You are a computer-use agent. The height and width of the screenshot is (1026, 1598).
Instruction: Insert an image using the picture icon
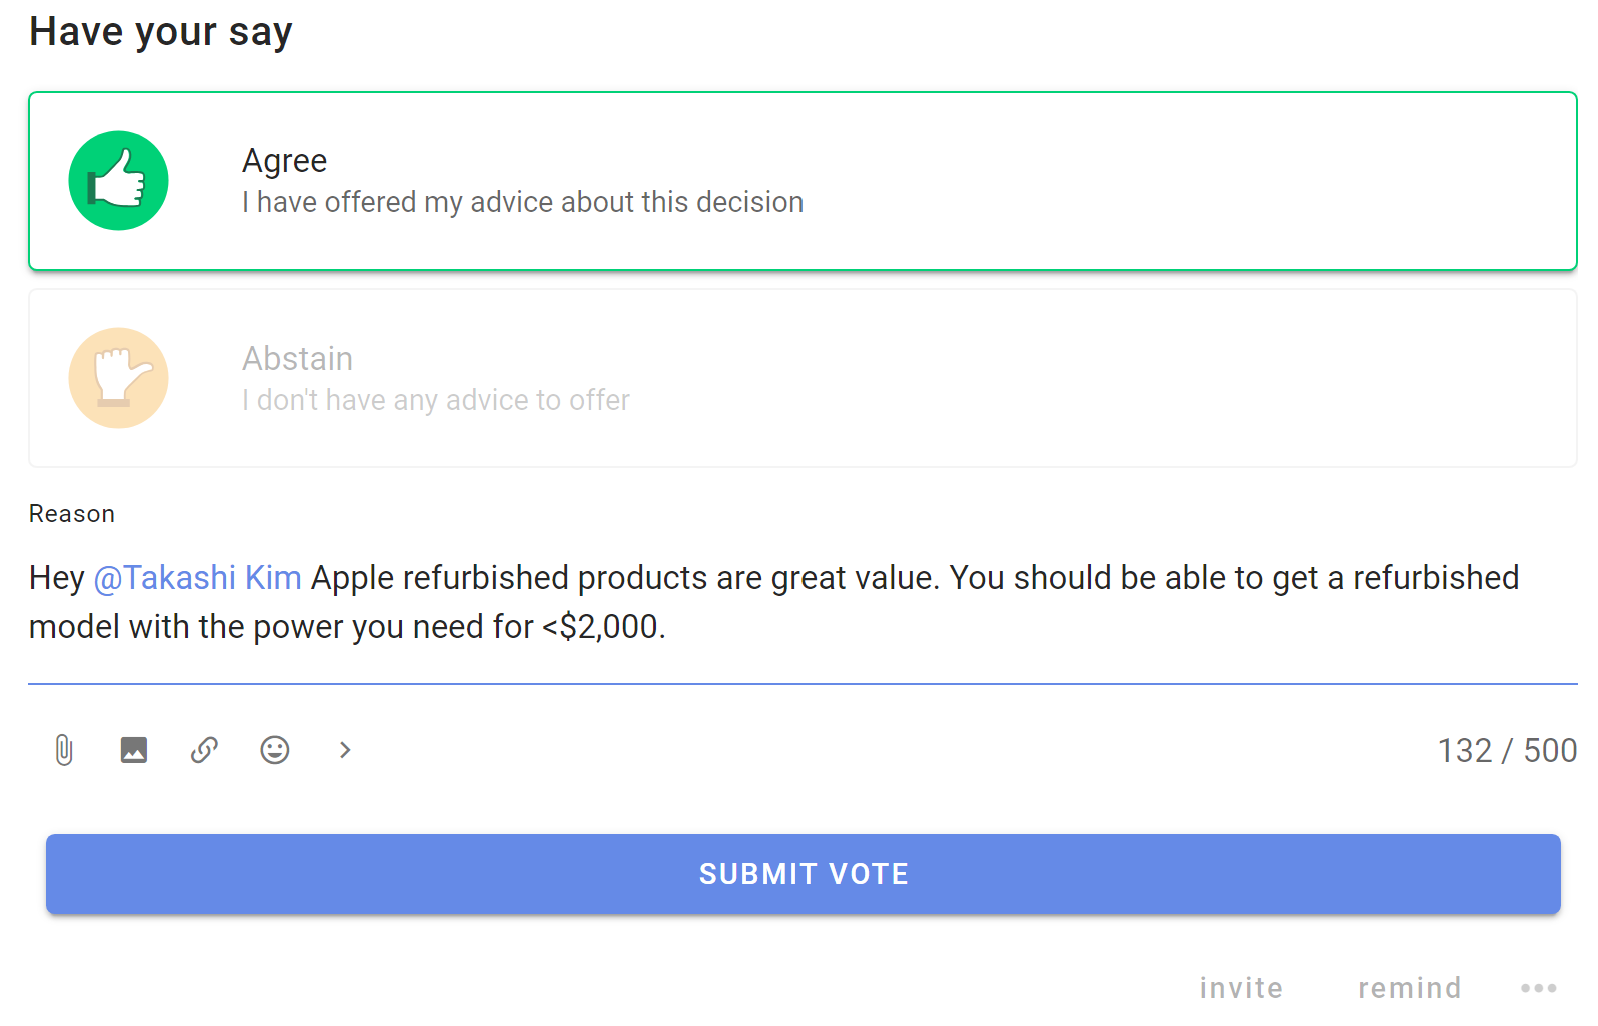pos(134,750)
